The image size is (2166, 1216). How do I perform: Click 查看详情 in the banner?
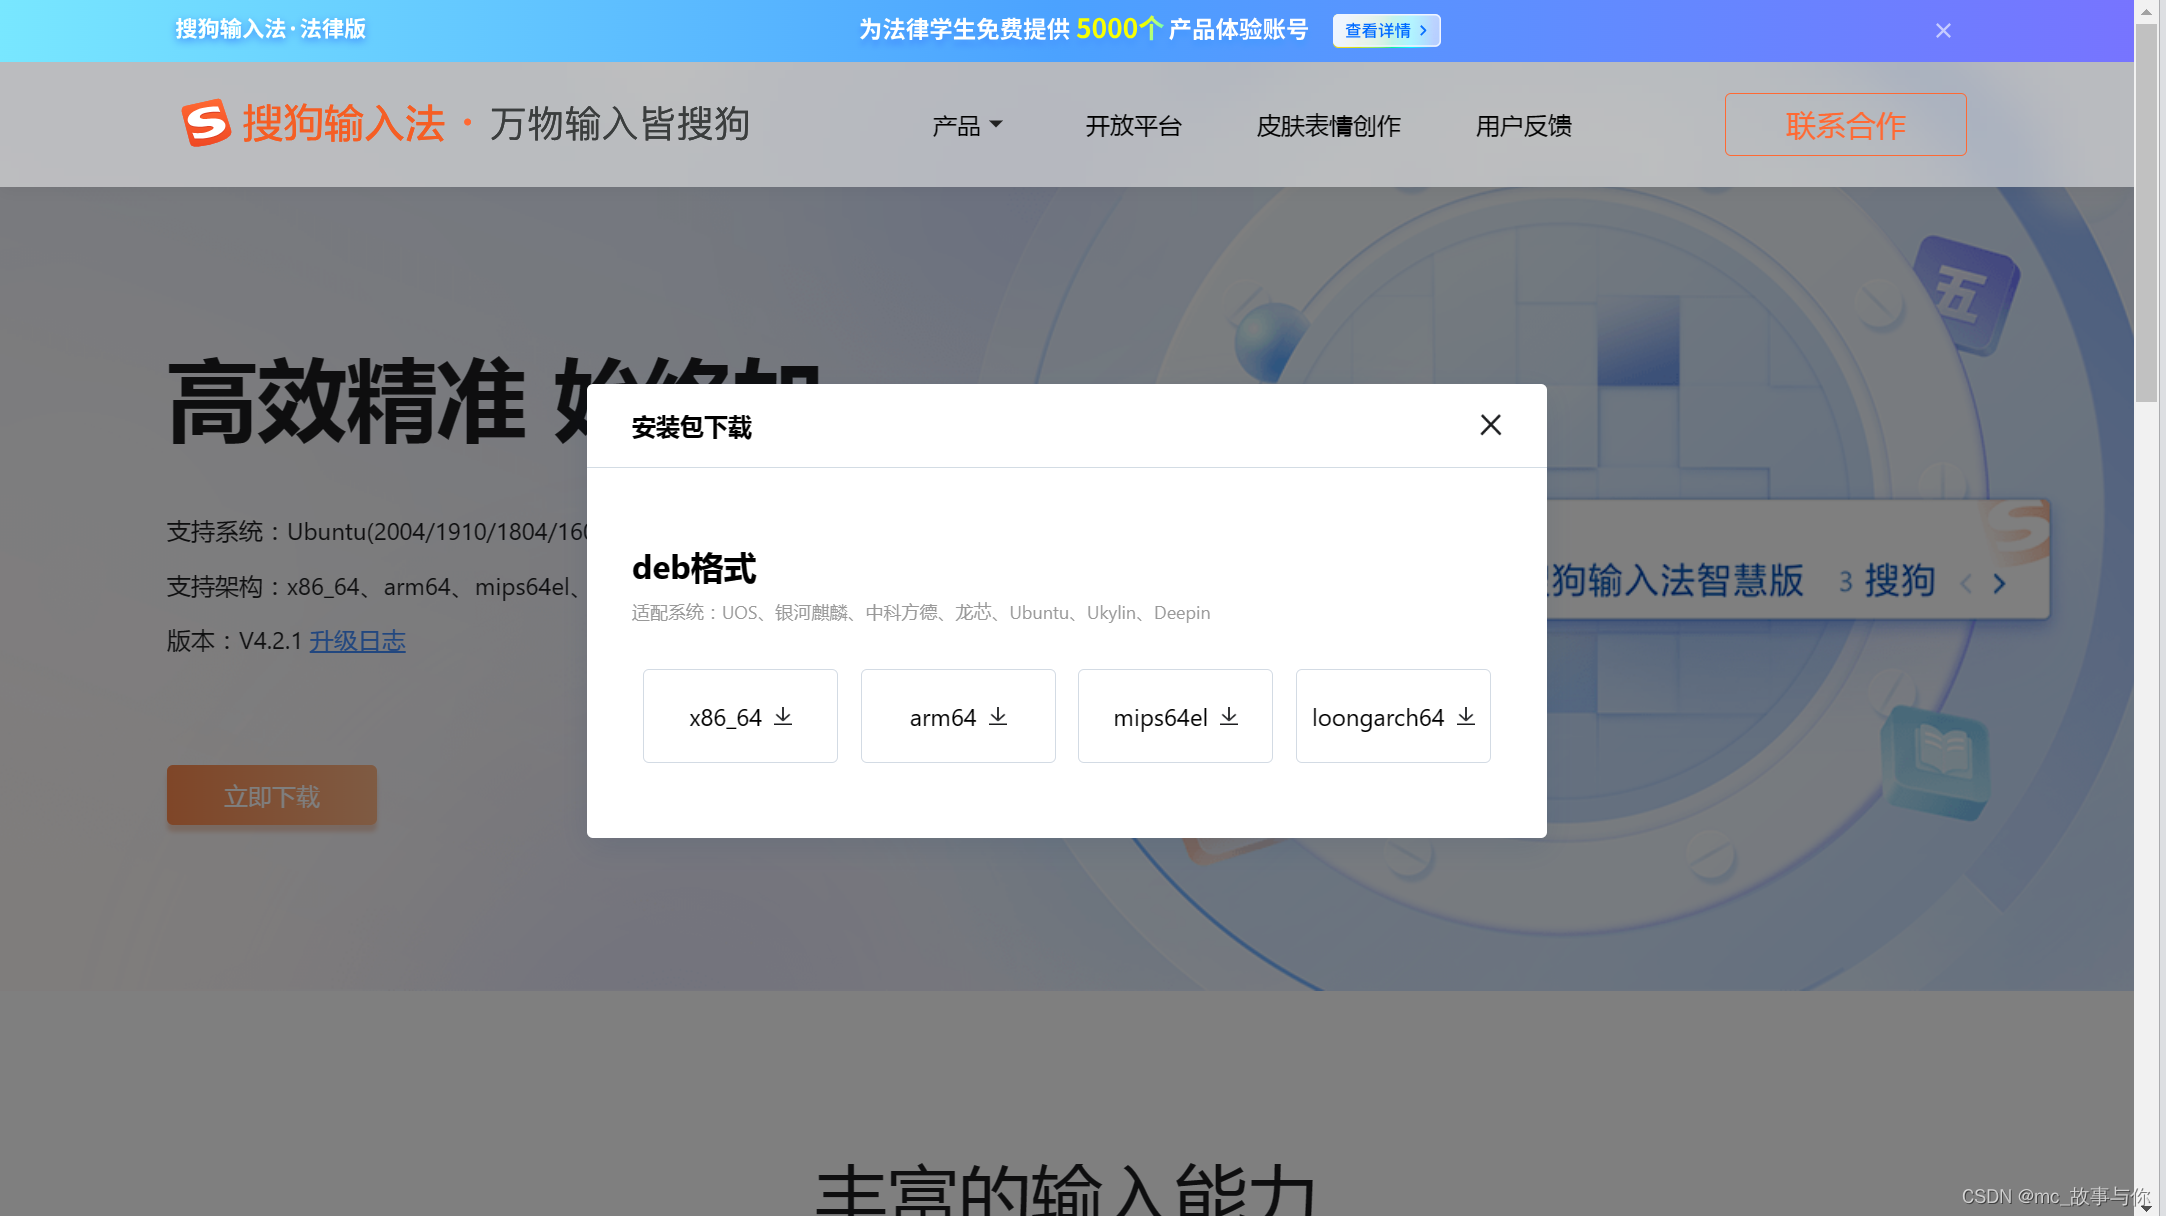point(1386,30)
